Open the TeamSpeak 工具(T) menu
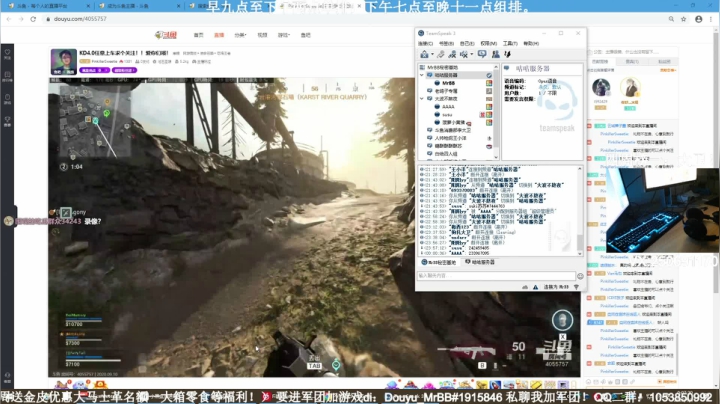The image size is (720, 404). point(510,44)
